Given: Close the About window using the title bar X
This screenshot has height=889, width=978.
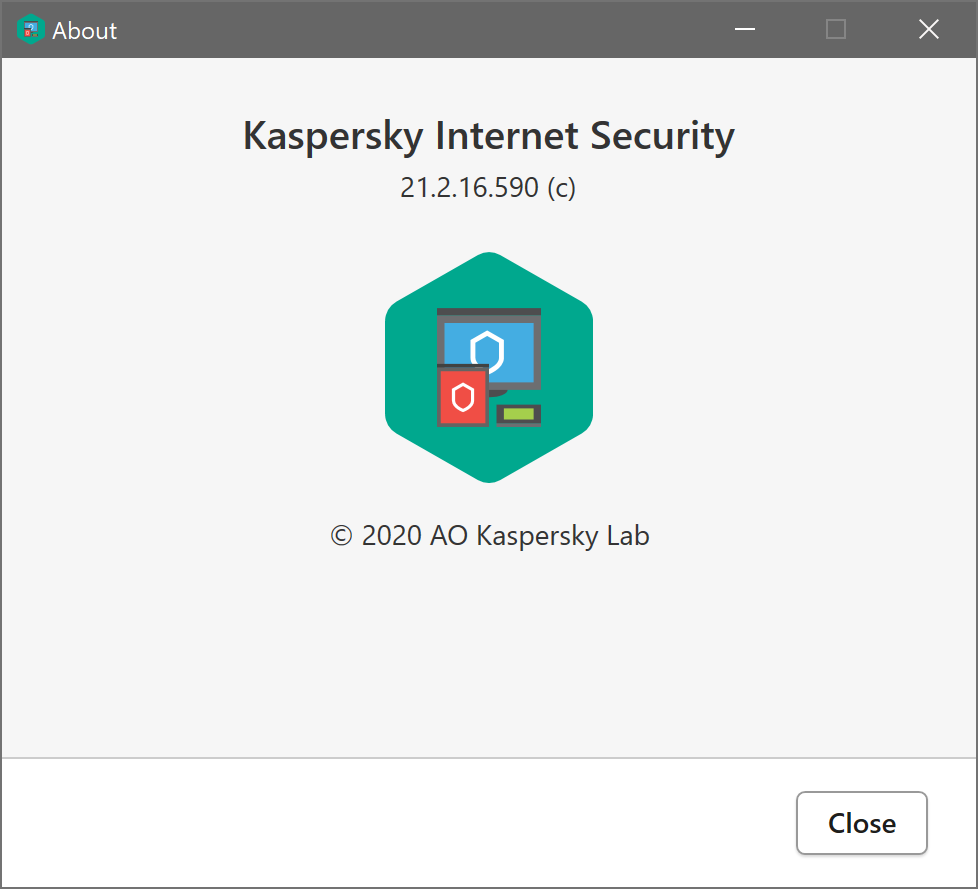Looking at the screenshot, I should 929,30.
